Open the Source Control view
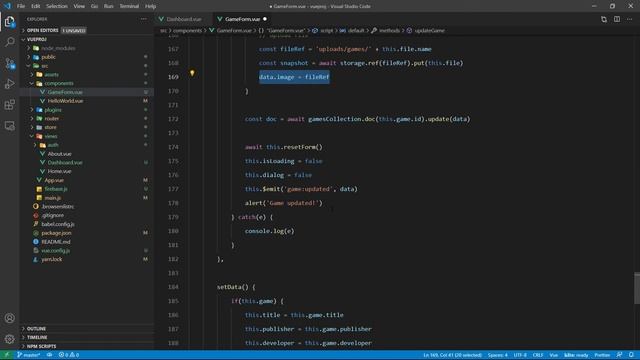The image size is (640, 360). [9, 63]
